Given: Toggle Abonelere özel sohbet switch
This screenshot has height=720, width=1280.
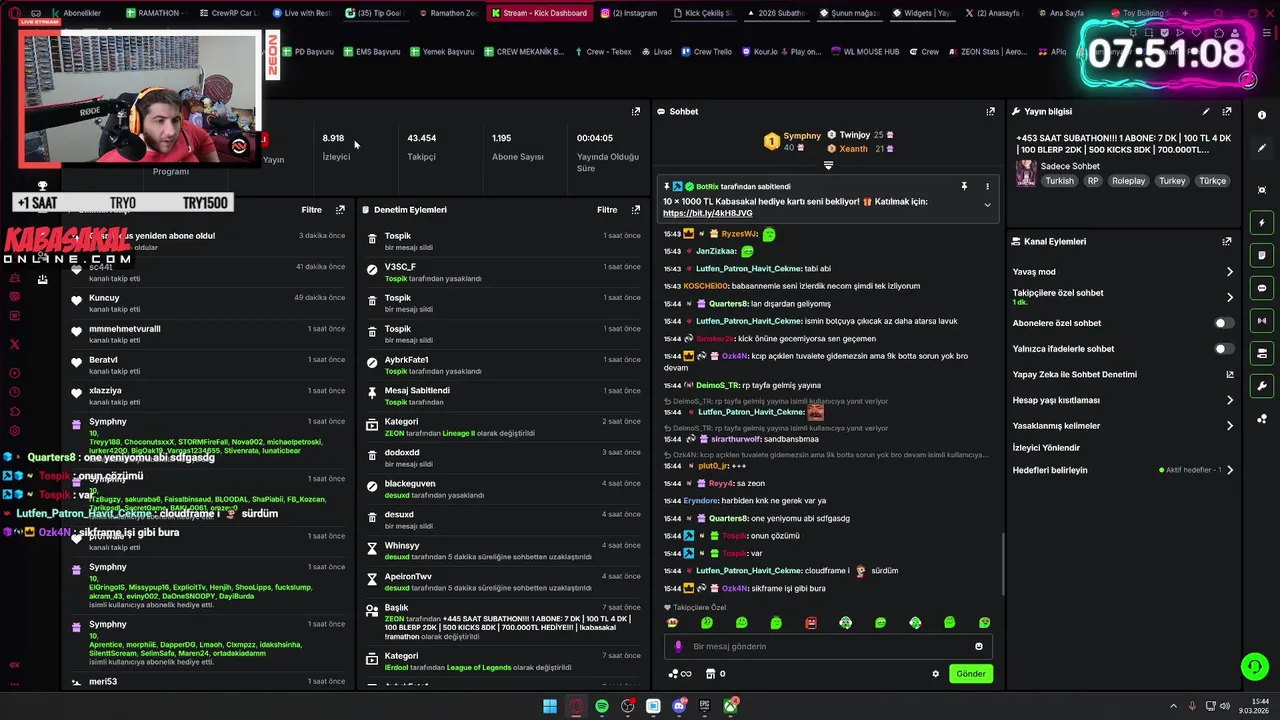Looking at the screenshot, I should 1223,323.
